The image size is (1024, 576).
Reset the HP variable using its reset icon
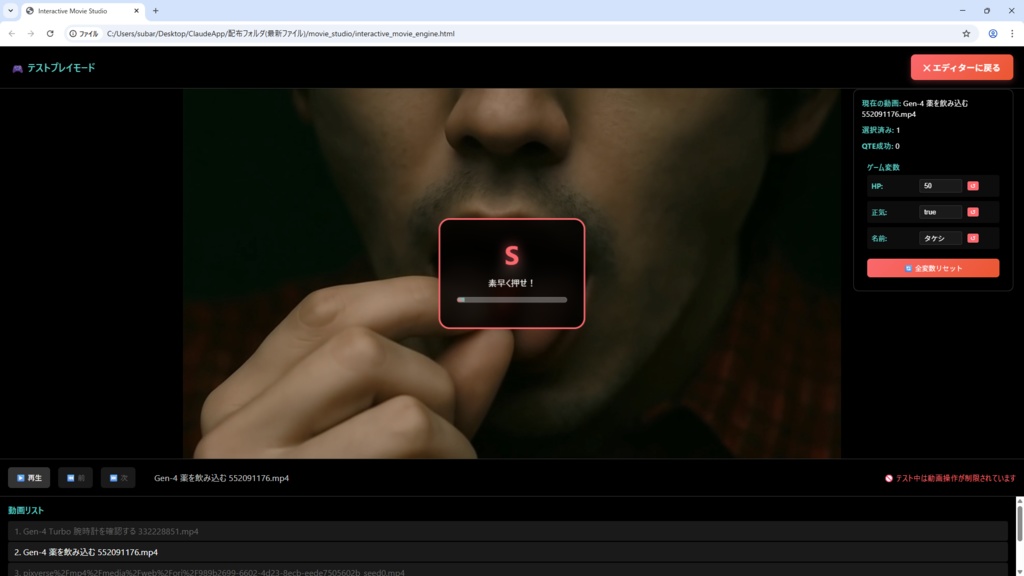(x=973, y=186)
